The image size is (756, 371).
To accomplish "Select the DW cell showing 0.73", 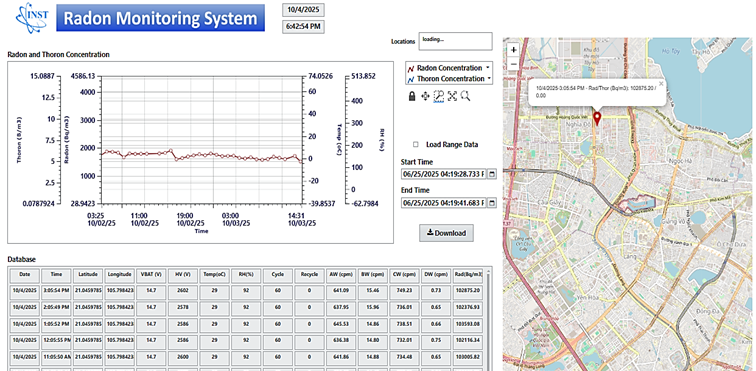I will click(x=435, y=291).
